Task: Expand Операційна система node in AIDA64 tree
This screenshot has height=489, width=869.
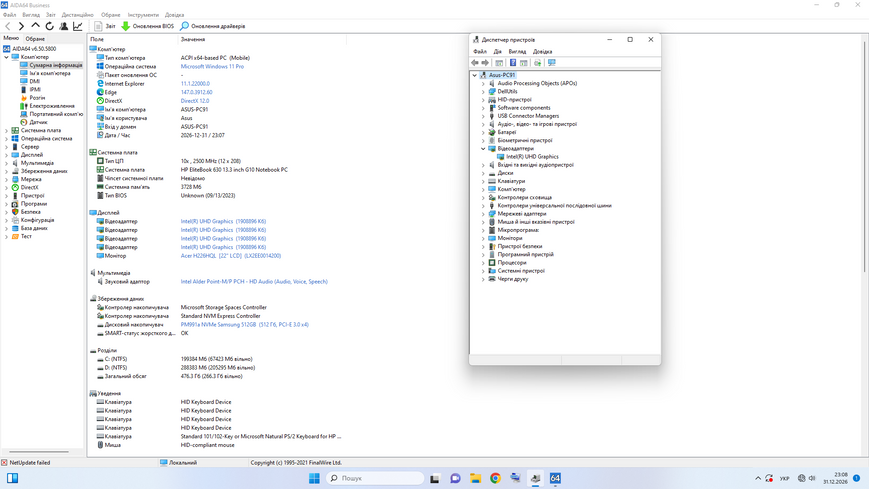Action: tap(7, 139)
